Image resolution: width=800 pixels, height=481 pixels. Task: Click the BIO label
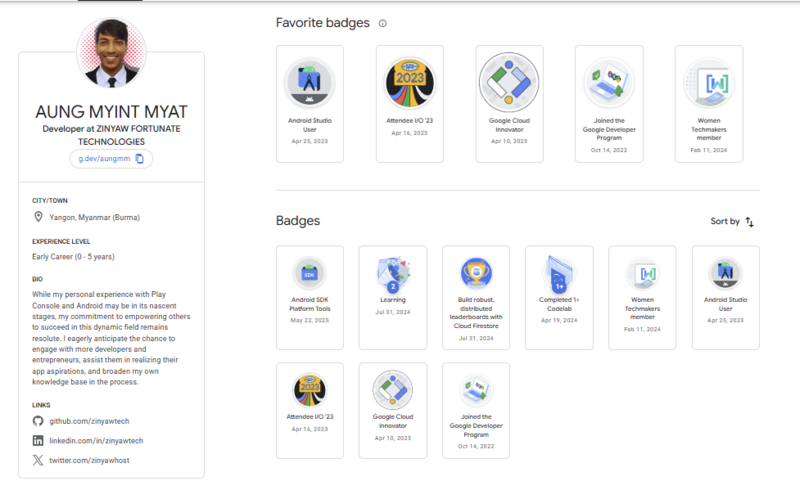37,279
